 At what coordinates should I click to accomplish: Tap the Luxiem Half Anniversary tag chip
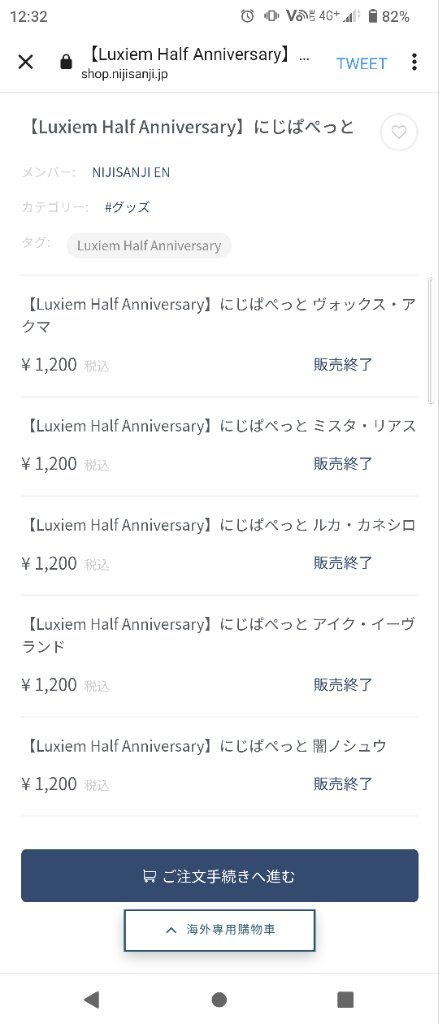pos(149,246)
